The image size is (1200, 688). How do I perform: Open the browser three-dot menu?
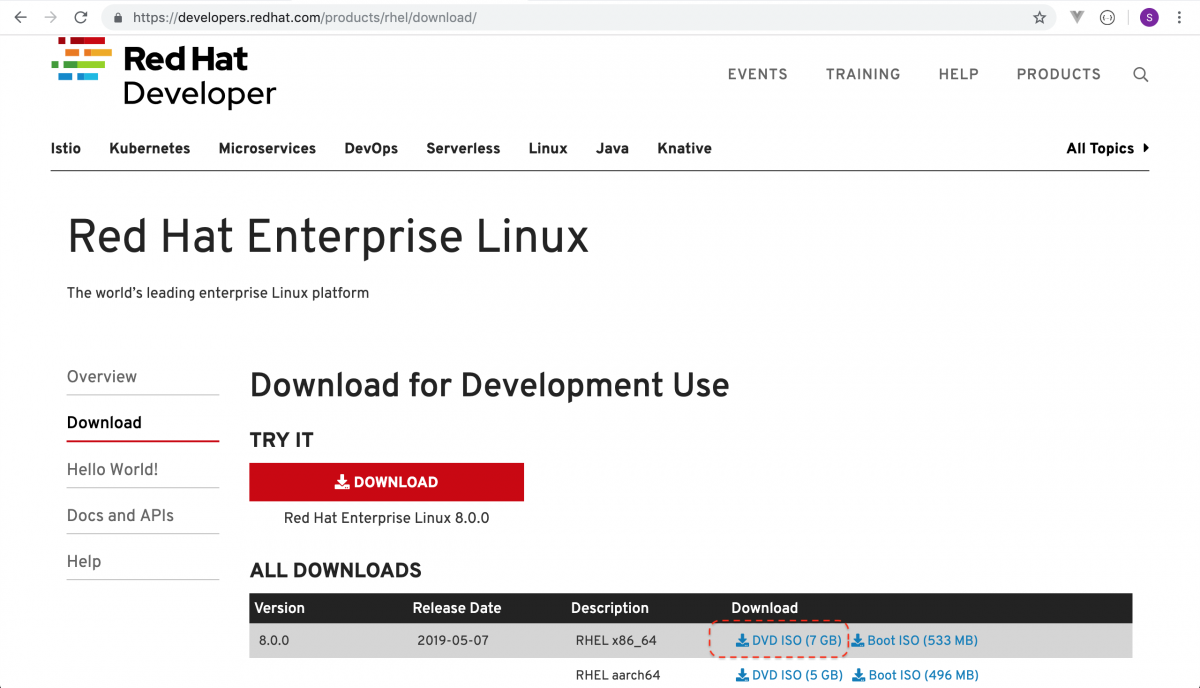pyautogui.click(x=1180, y=17)
